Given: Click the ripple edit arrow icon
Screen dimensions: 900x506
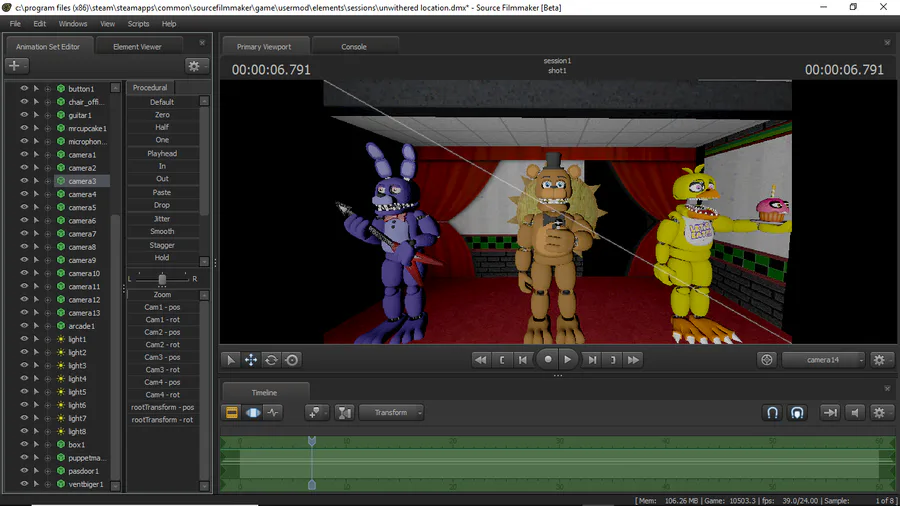Looking at the screenshot, I should (x=830, y=412).
